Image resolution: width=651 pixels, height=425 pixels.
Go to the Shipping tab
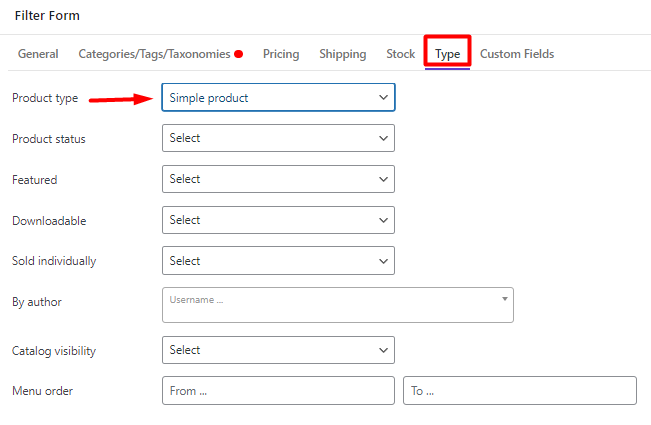pyautogui.click(x=343, y=54)
